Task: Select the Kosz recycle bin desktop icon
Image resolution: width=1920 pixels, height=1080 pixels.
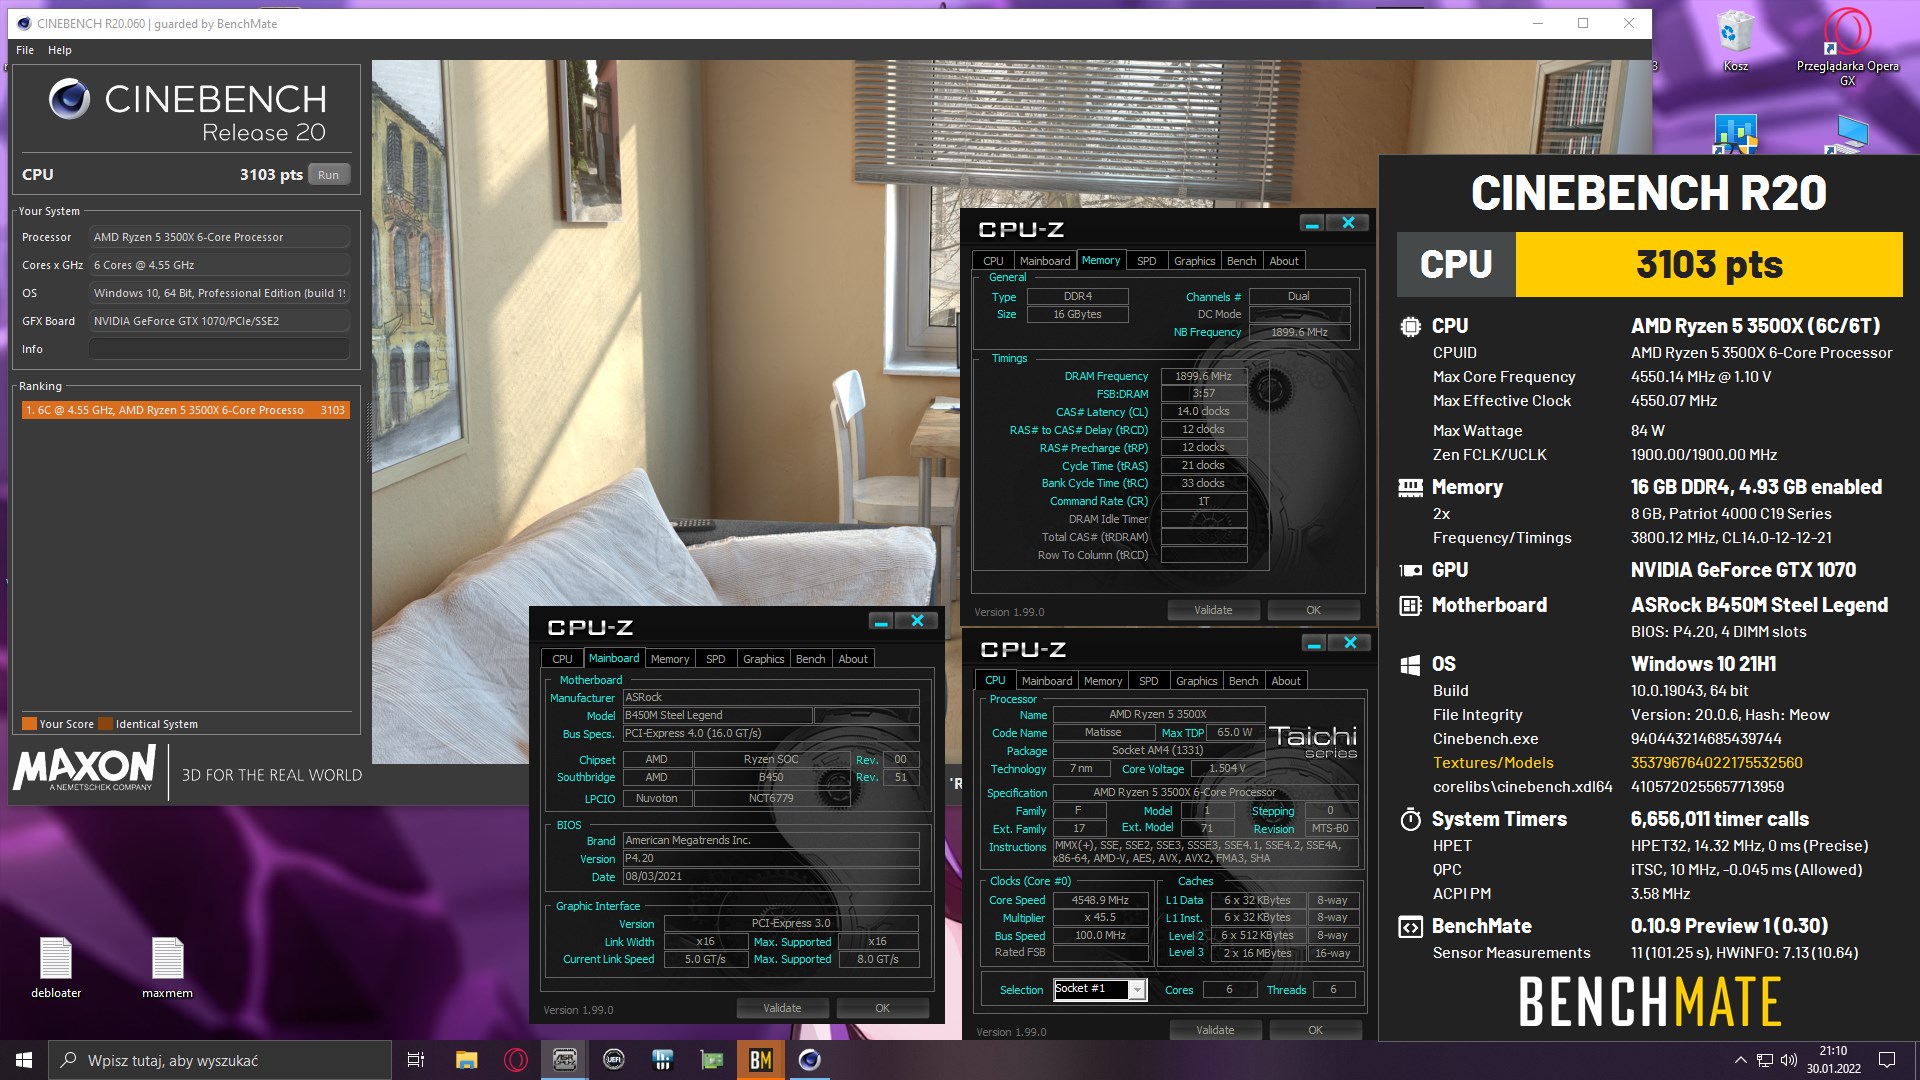Action: [1735, 40]
